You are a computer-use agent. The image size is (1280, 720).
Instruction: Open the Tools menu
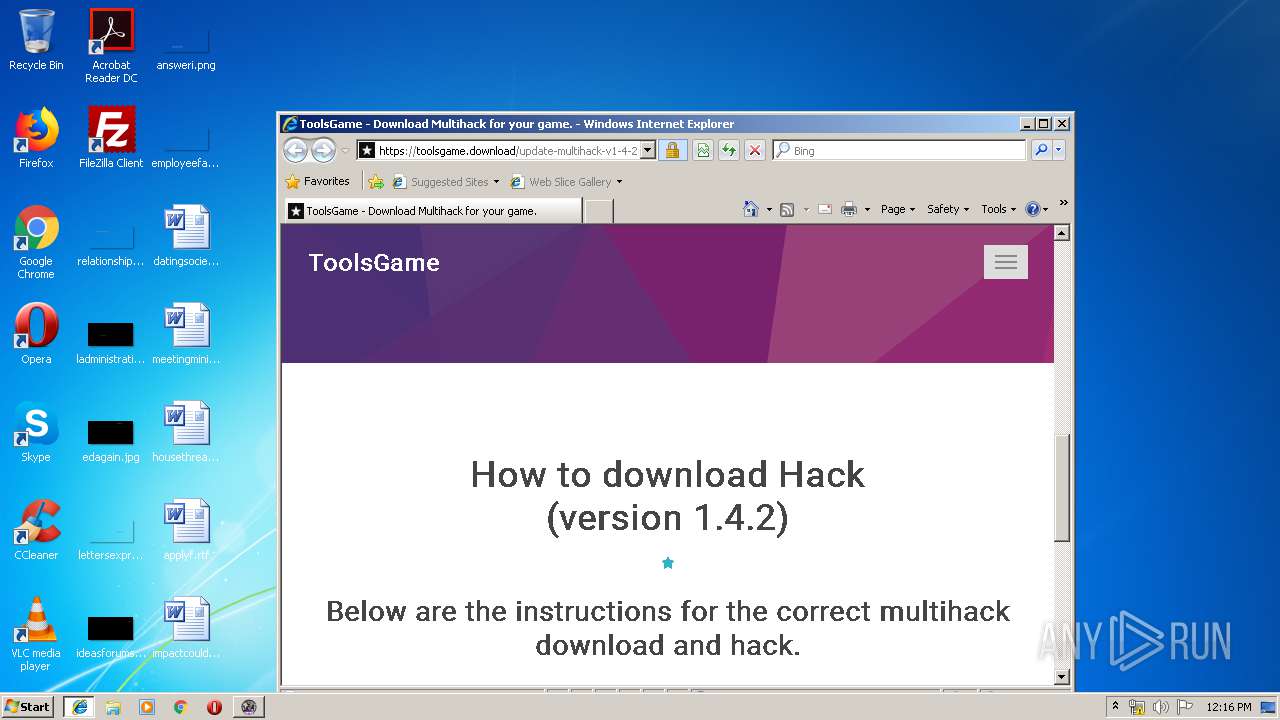(998, 209)
